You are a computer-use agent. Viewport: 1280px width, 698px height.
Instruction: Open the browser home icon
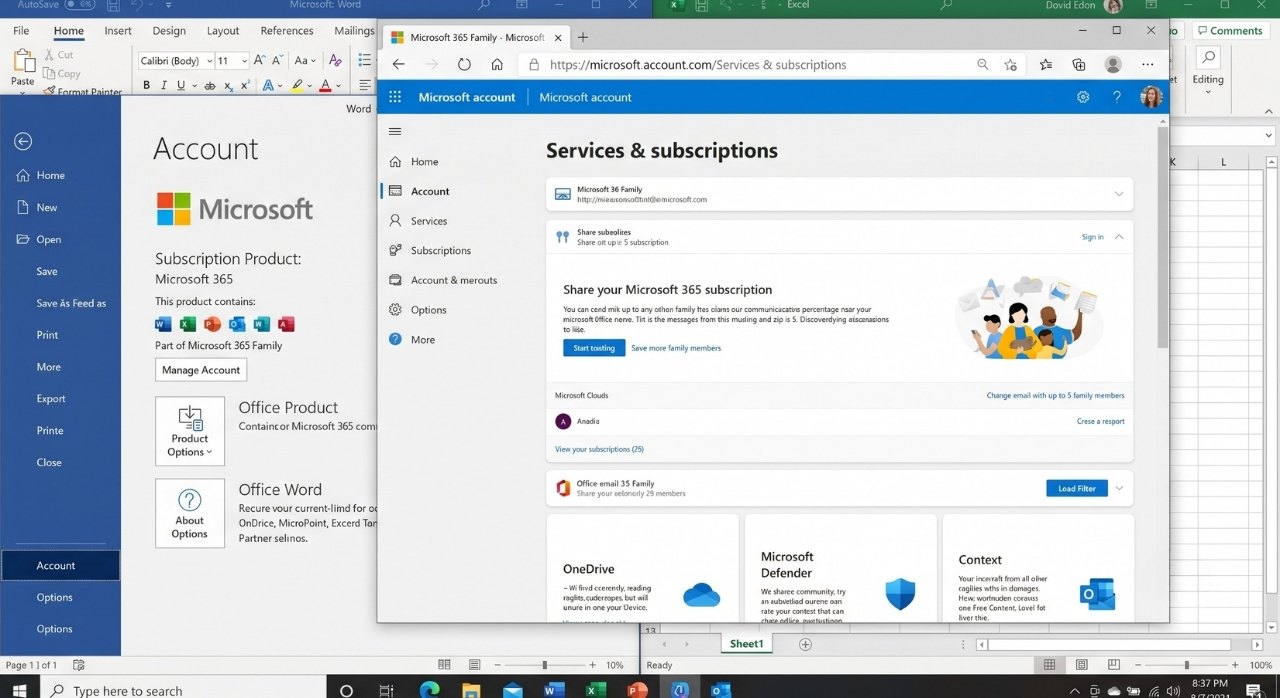(x=497, y=64)
